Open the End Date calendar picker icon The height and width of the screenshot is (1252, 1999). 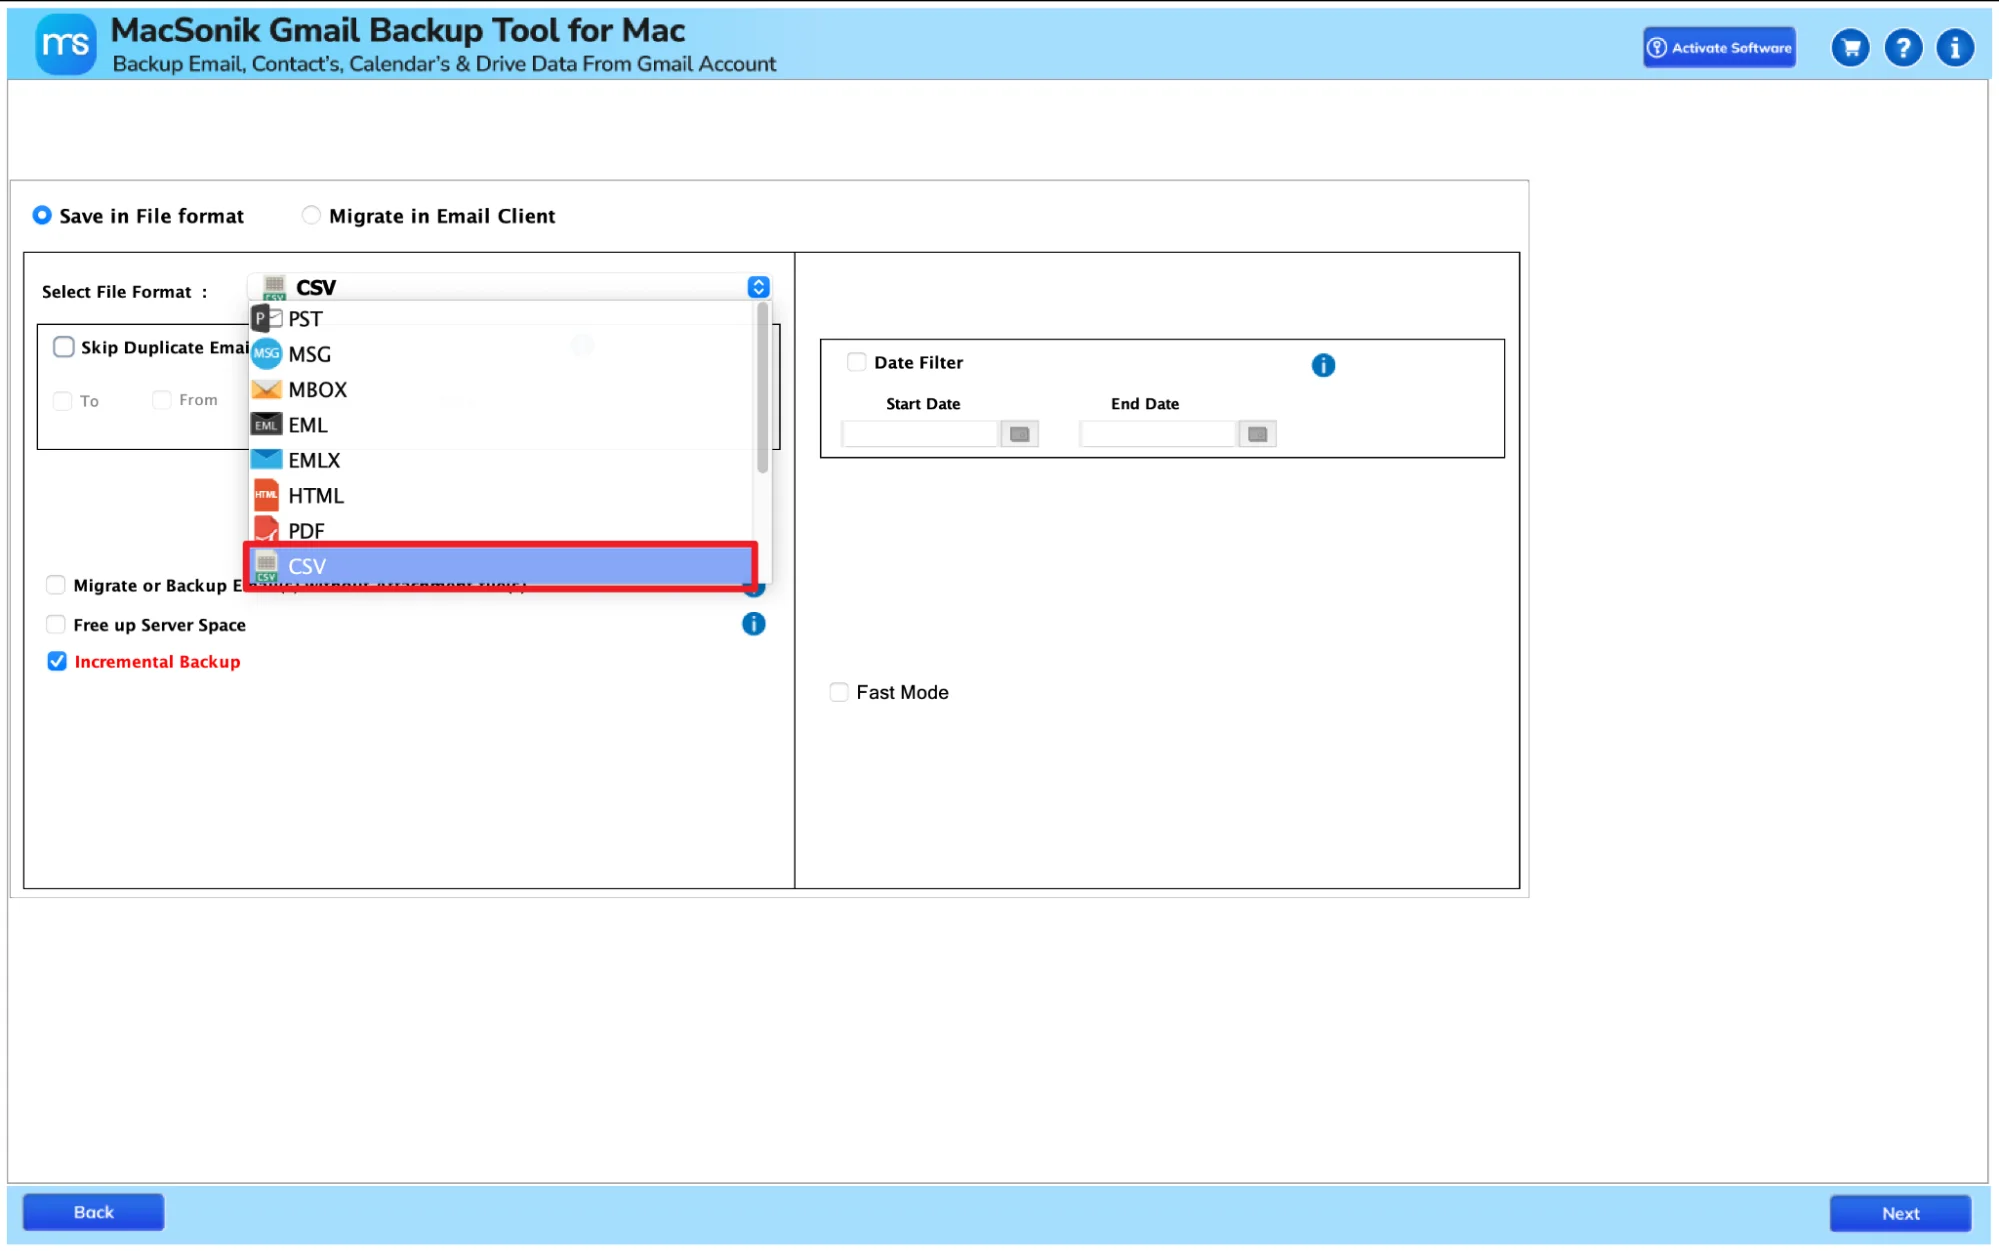point(1258,434)
